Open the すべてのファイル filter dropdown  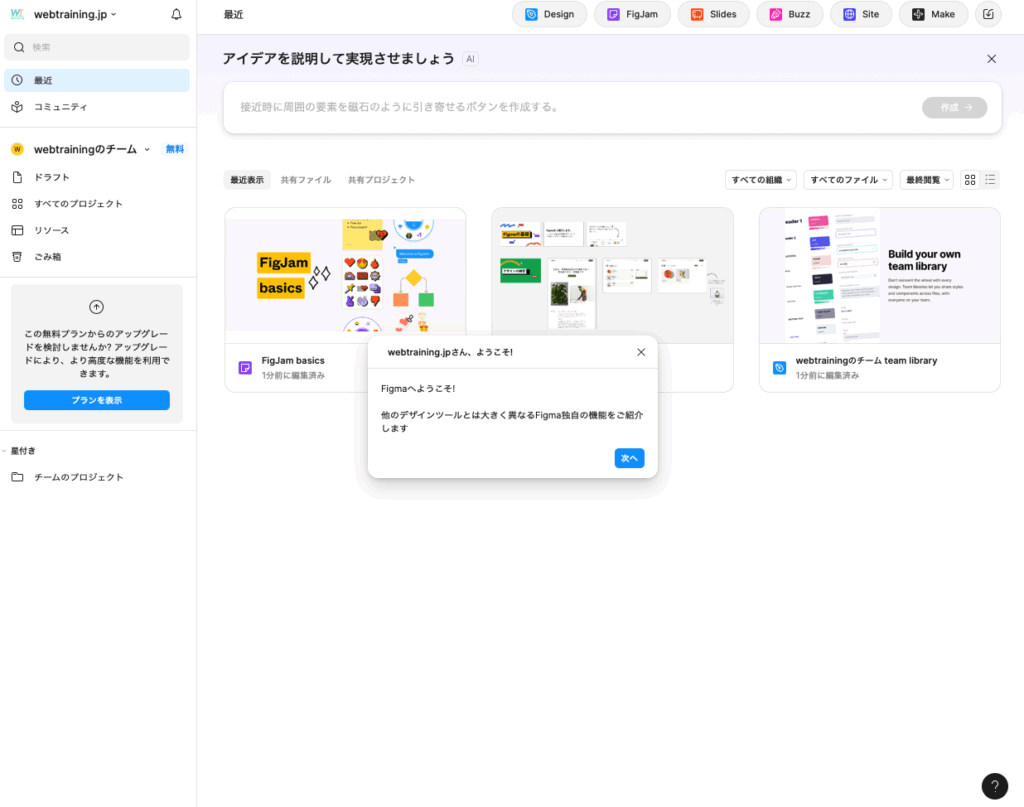pyautogui.click(x=847, y=180)
